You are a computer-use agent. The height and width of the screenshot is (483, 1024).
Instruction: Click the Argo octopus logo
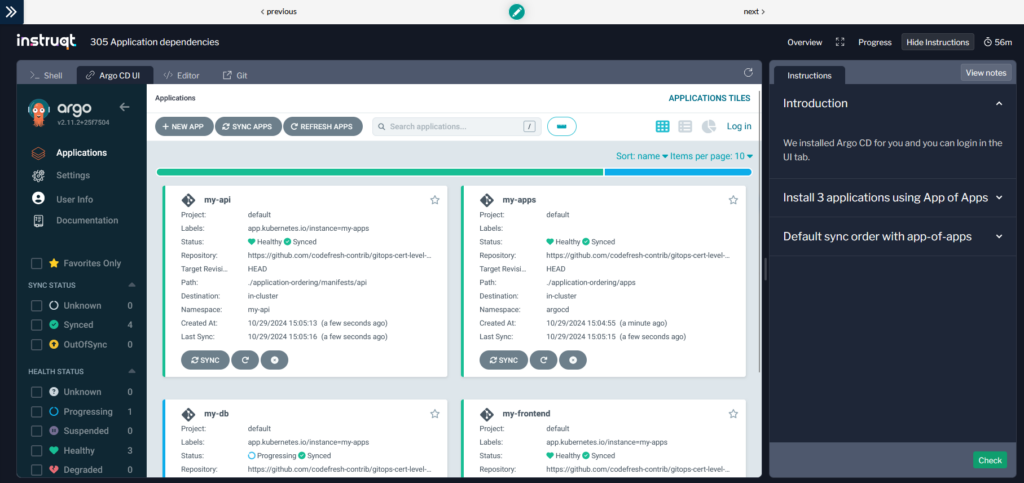coord(39,112)
